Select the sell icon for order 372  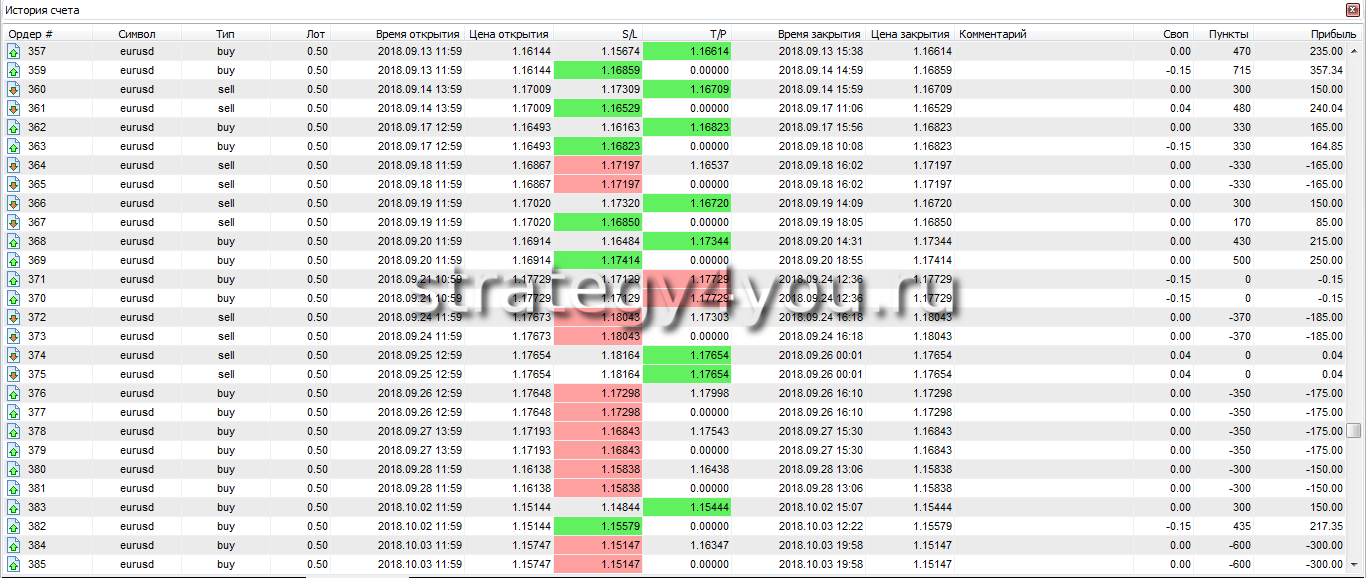click(14, 317)
